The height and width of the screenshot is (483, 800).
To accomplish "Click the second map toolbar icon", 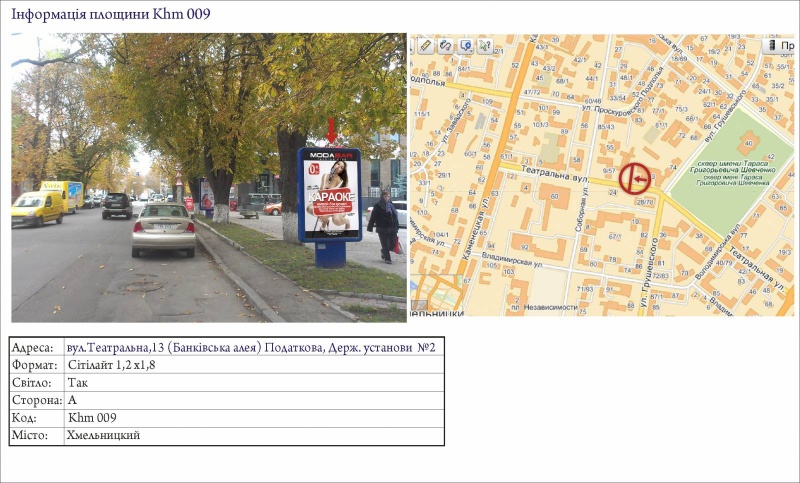I will point(445,45).
